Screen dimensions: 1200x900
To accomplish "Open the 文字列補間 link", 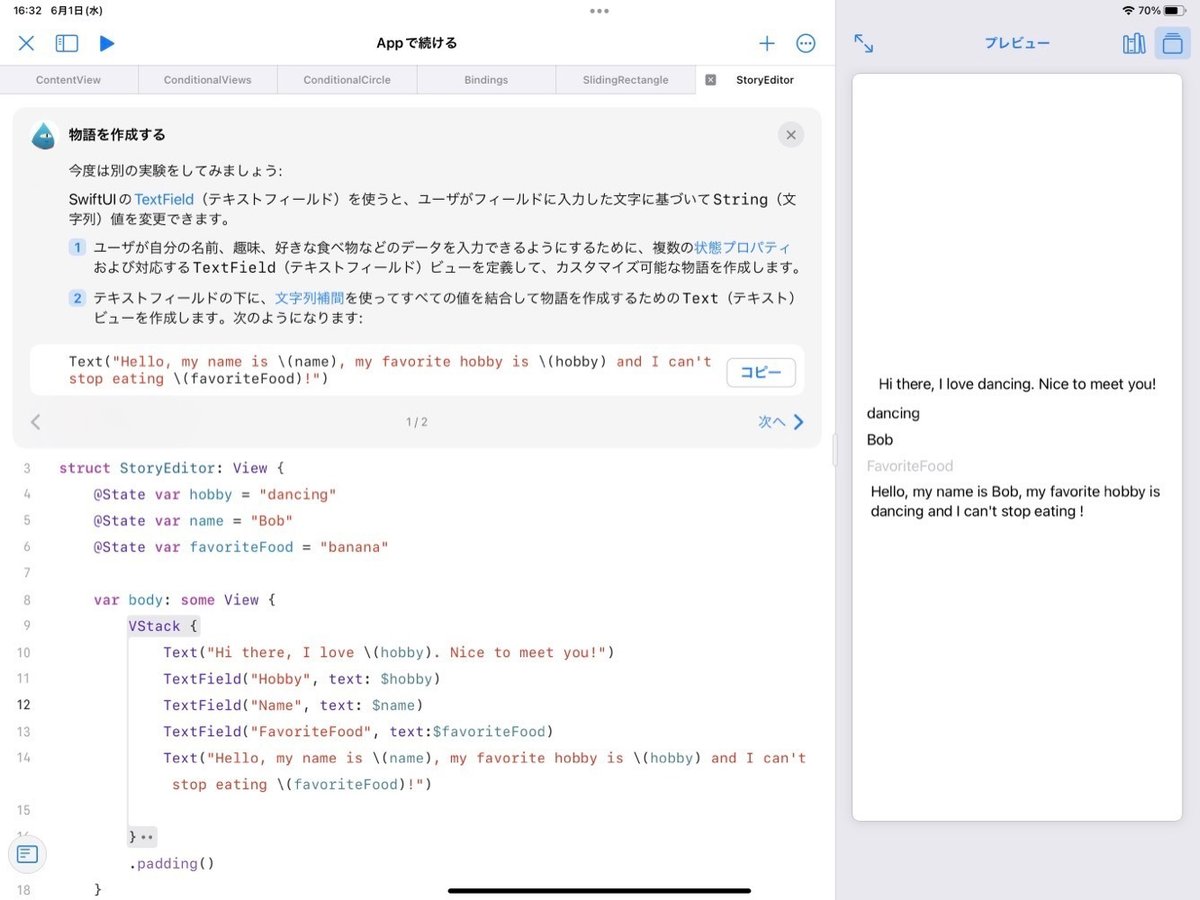I will coord(309,298).
